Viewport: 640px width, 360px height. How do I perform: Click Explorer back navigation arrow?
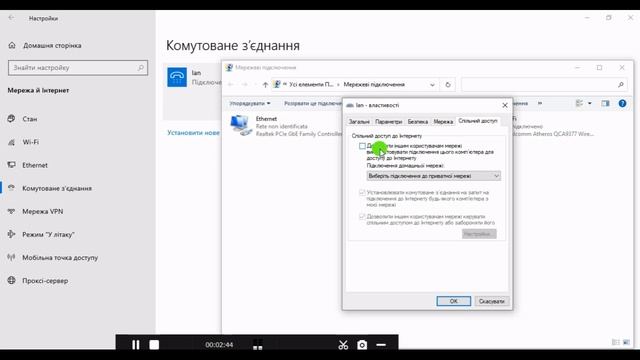pyautogui.click(x=231, y=84)
